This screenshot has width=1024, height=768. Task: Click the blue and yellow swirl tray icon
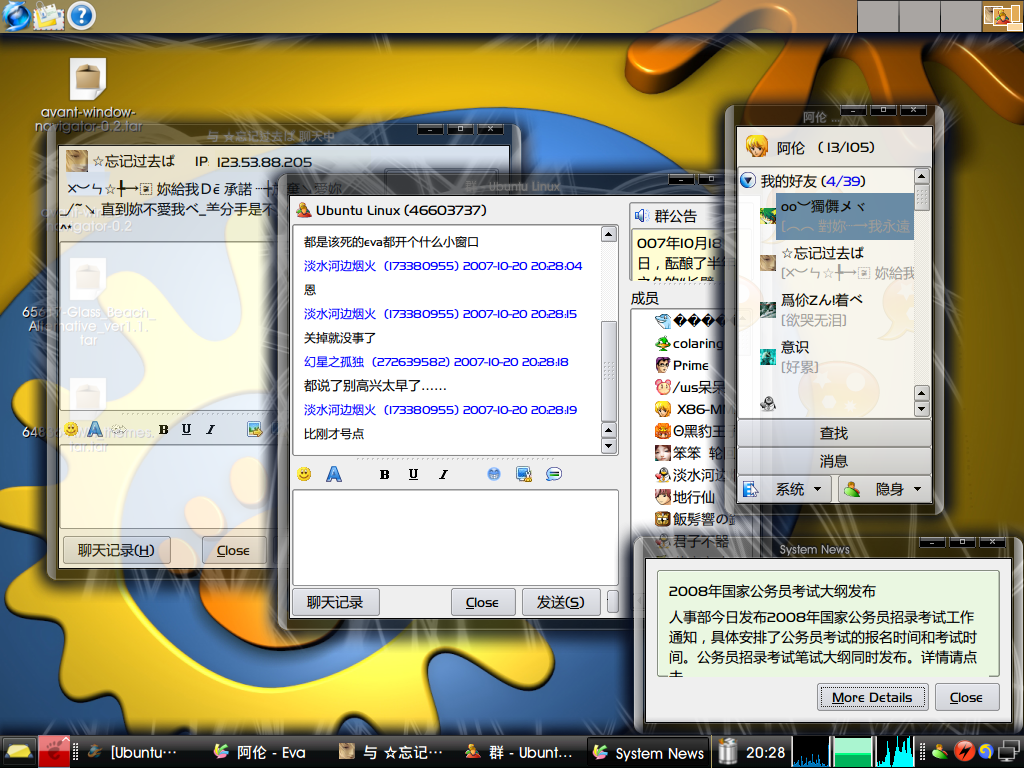coord(985,752)
